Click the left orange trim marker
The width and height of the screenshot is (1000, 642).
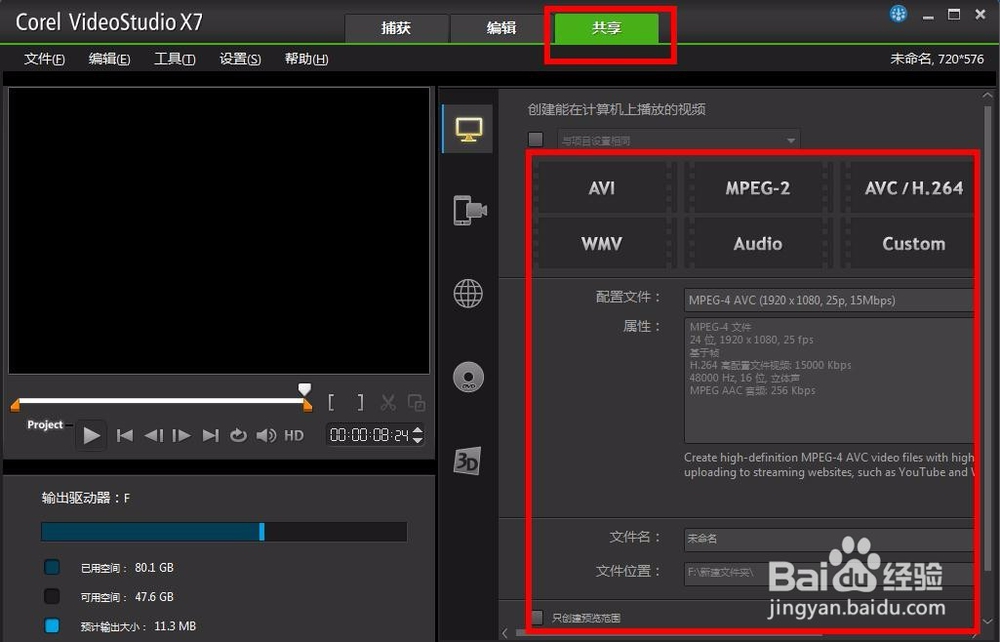tap(15, 405)
